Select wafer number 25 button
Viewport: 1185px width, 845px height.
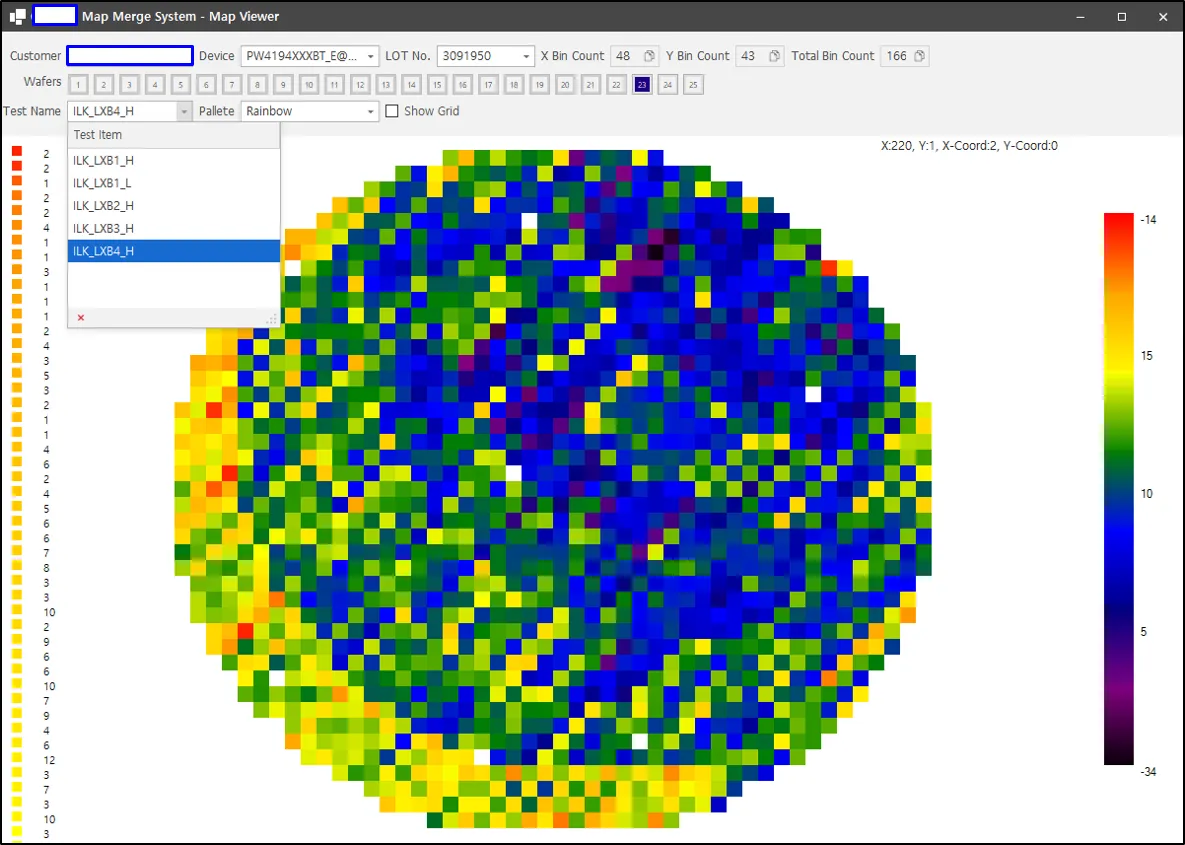point(693,85)
